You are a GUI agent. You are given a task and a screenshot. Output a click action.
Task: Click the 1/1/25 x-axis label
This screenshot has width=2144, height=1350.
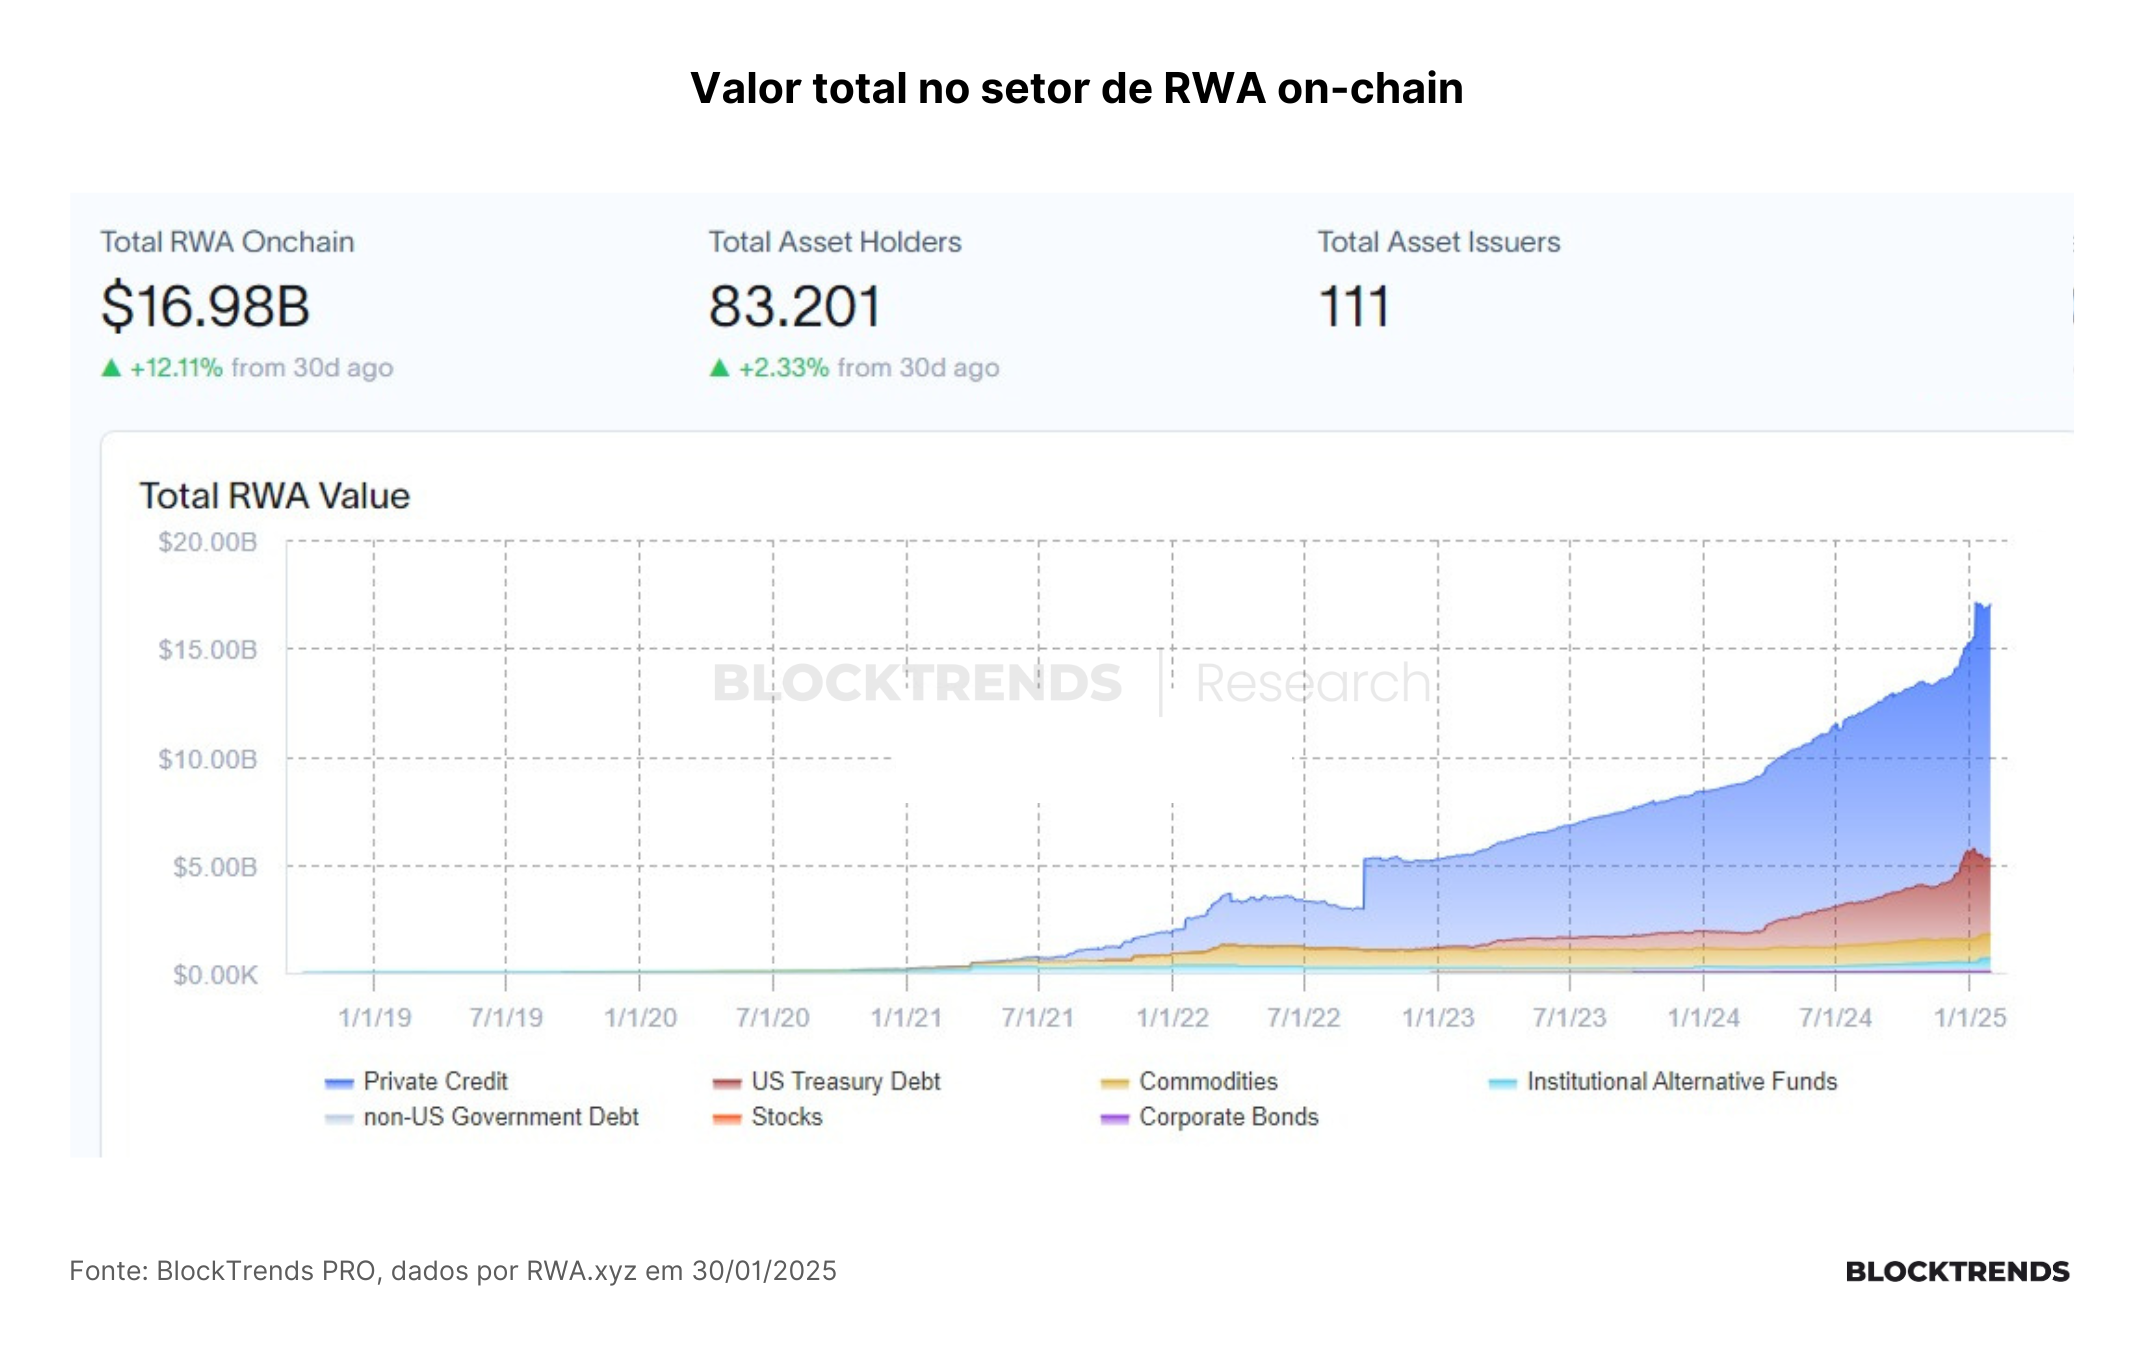(1970, 1017)
